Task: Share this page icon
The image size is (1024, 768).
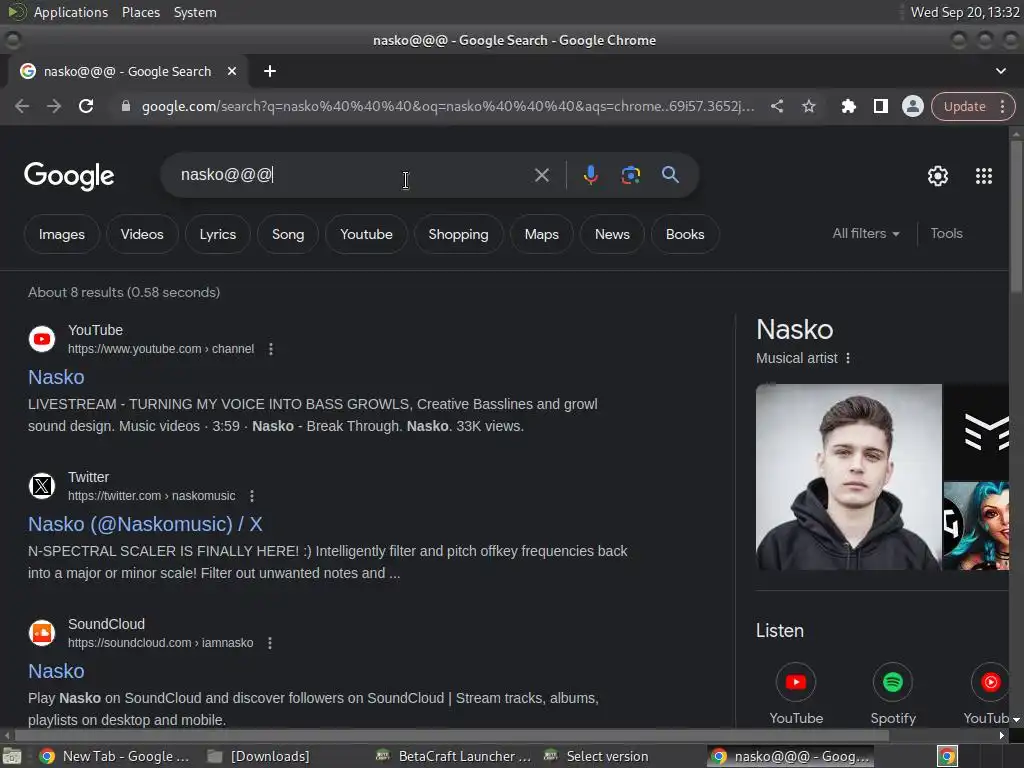Action: point(776,106)
